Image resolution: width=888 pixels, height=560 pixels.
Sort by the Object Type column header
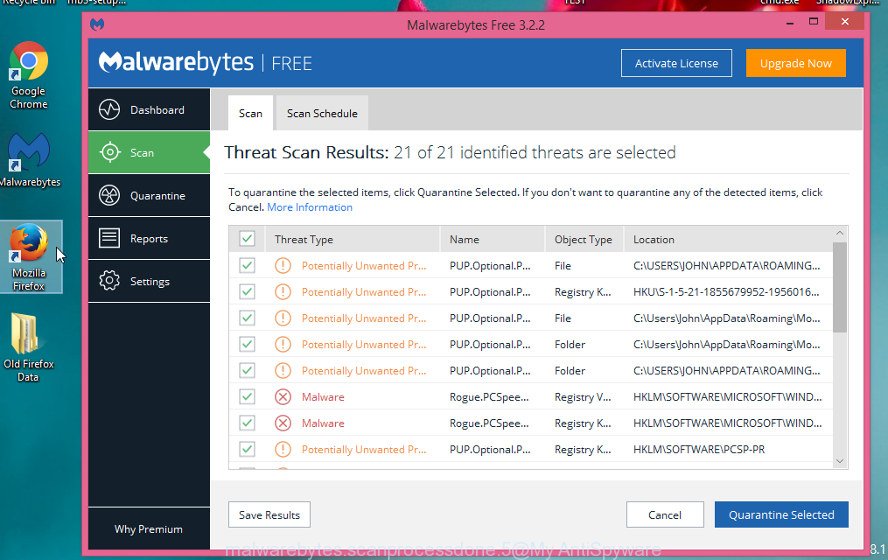click(584, 239)
